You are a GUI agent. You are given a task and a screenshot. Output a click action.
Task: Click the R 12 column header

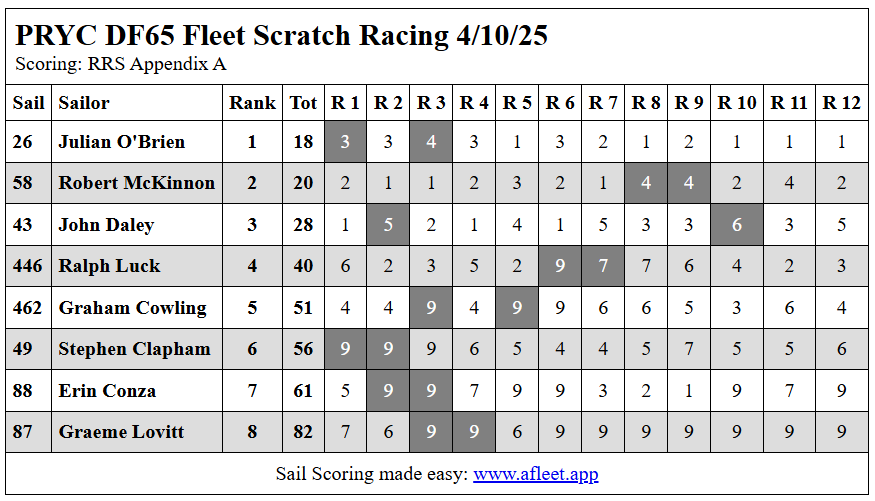click(841, 103)
